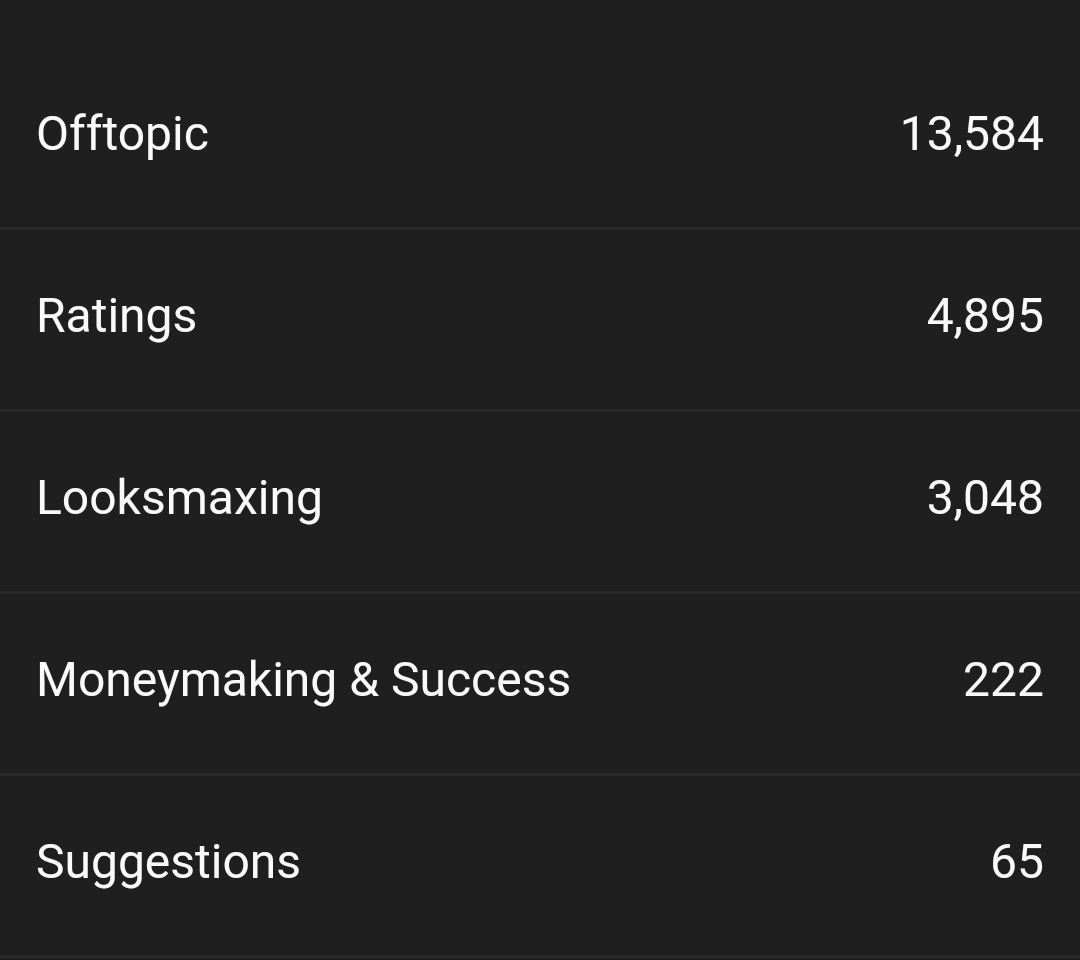Click the word "Moneymaking" in the list
Viewport: 1080px width, 960px height.
click(187, 680)
